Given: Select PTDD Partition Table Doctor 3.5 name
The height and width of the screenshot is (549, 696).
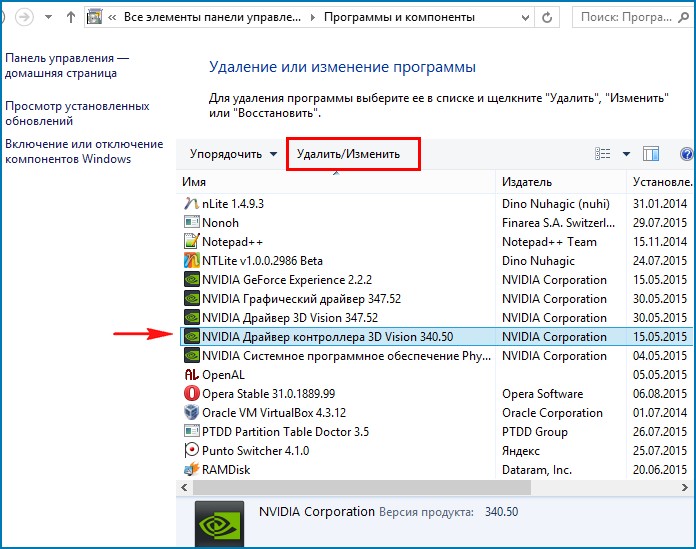Looking at the screenshot, I should [285, 431].
